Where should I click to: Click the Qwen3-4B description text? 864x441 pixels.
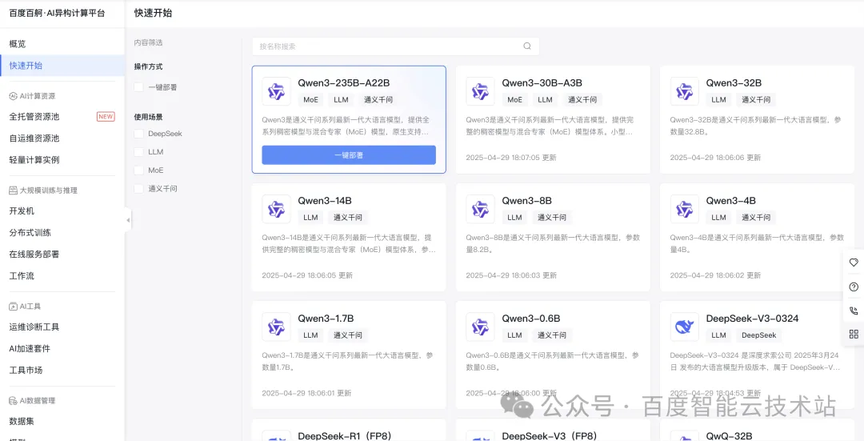click(757, 244)
